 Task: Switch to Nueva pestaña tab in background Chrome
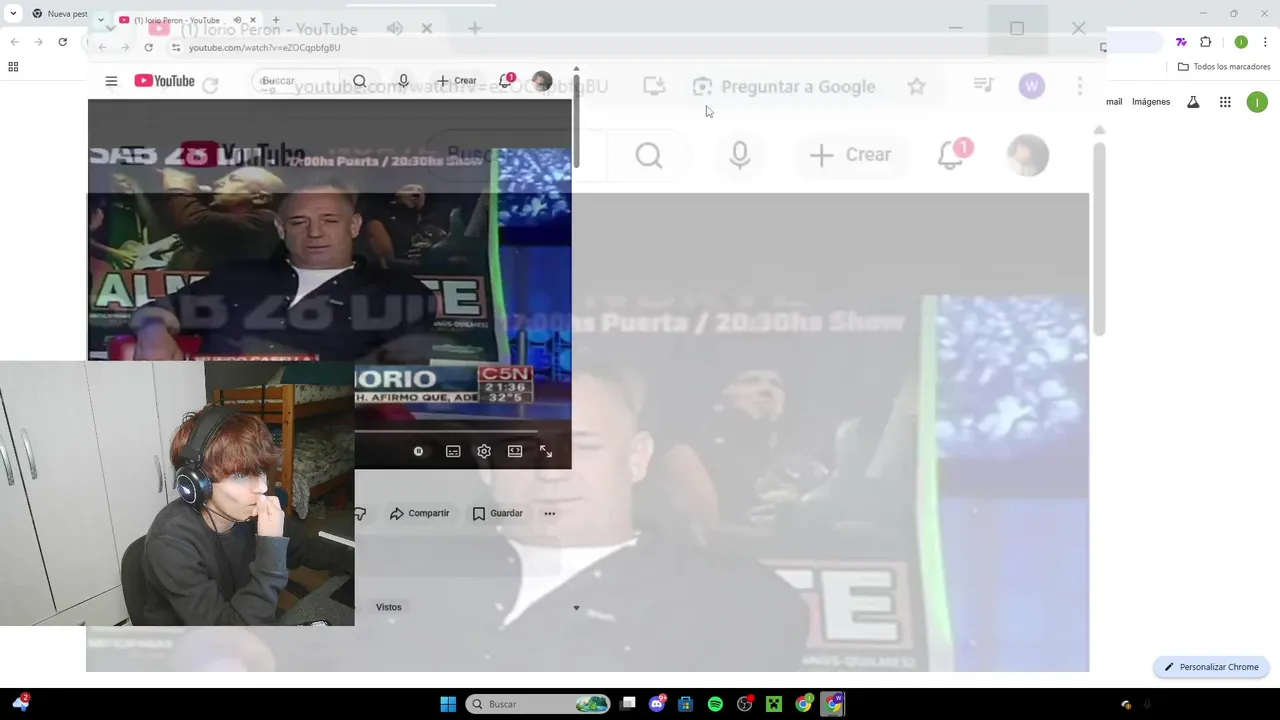[58, 14]
